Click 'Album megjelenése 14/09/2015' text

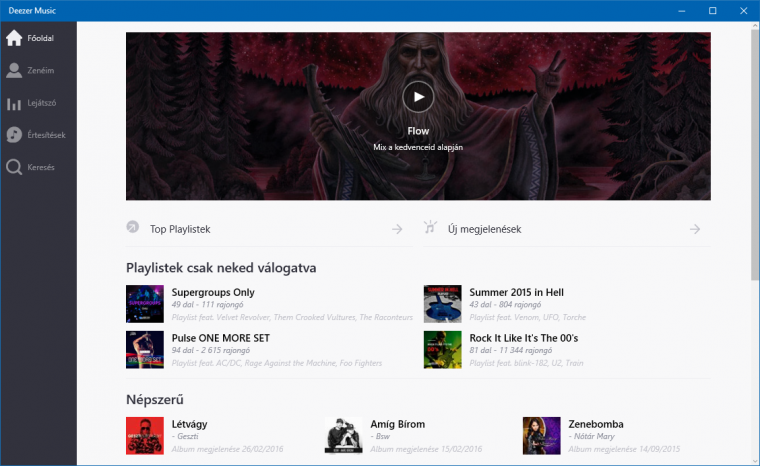tap(624, 449)
